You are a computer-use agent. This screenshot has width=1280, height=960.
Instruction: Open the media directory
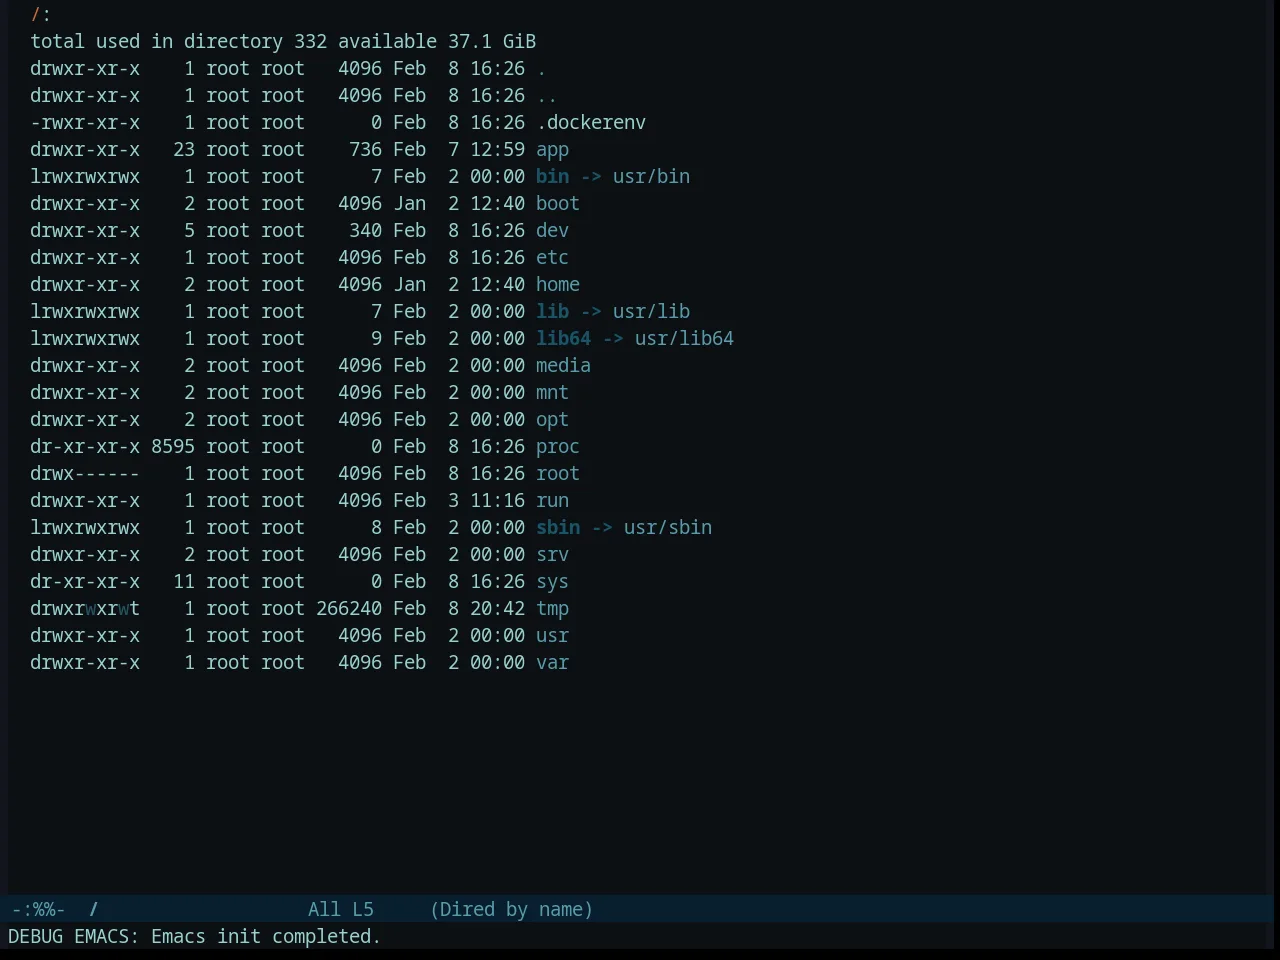click(x=563, y=366)
